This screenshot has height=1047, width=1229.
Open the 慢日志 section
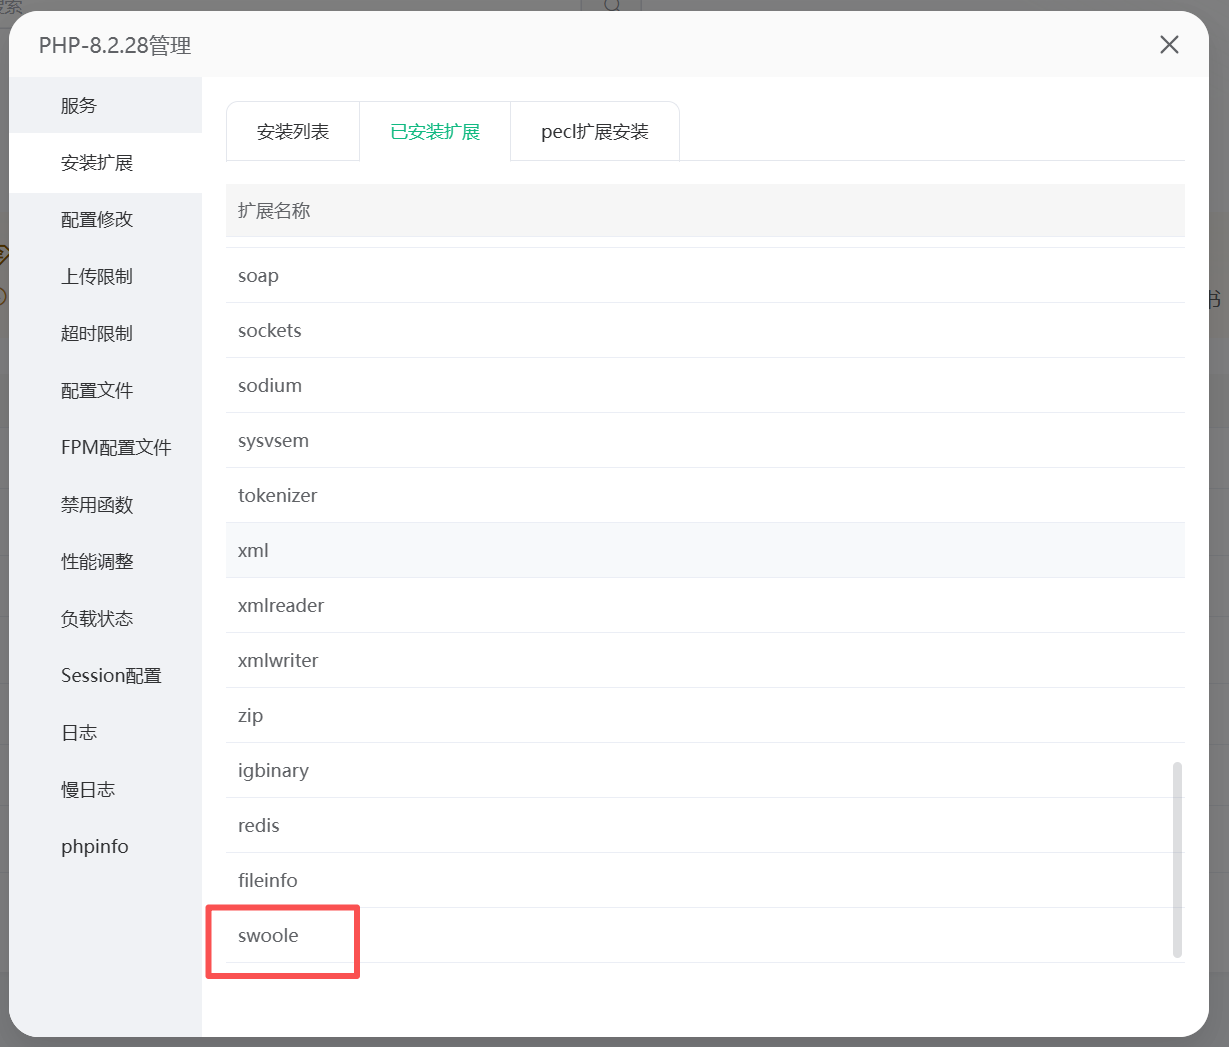pyautogui.click(x=88, y=790)
